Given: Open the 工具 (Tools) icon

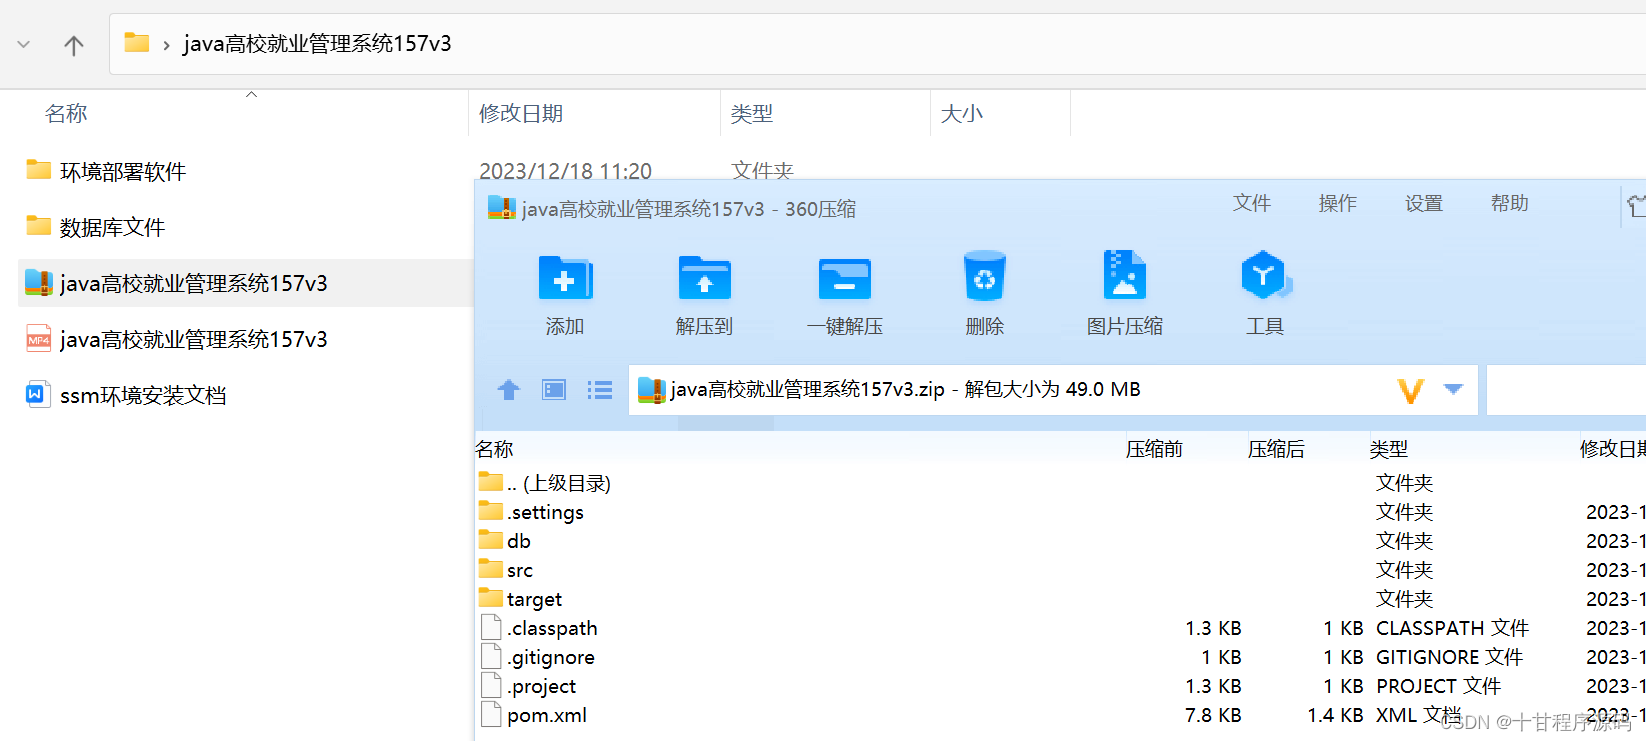Looking at the screenshot, I should click(1265, 275).
